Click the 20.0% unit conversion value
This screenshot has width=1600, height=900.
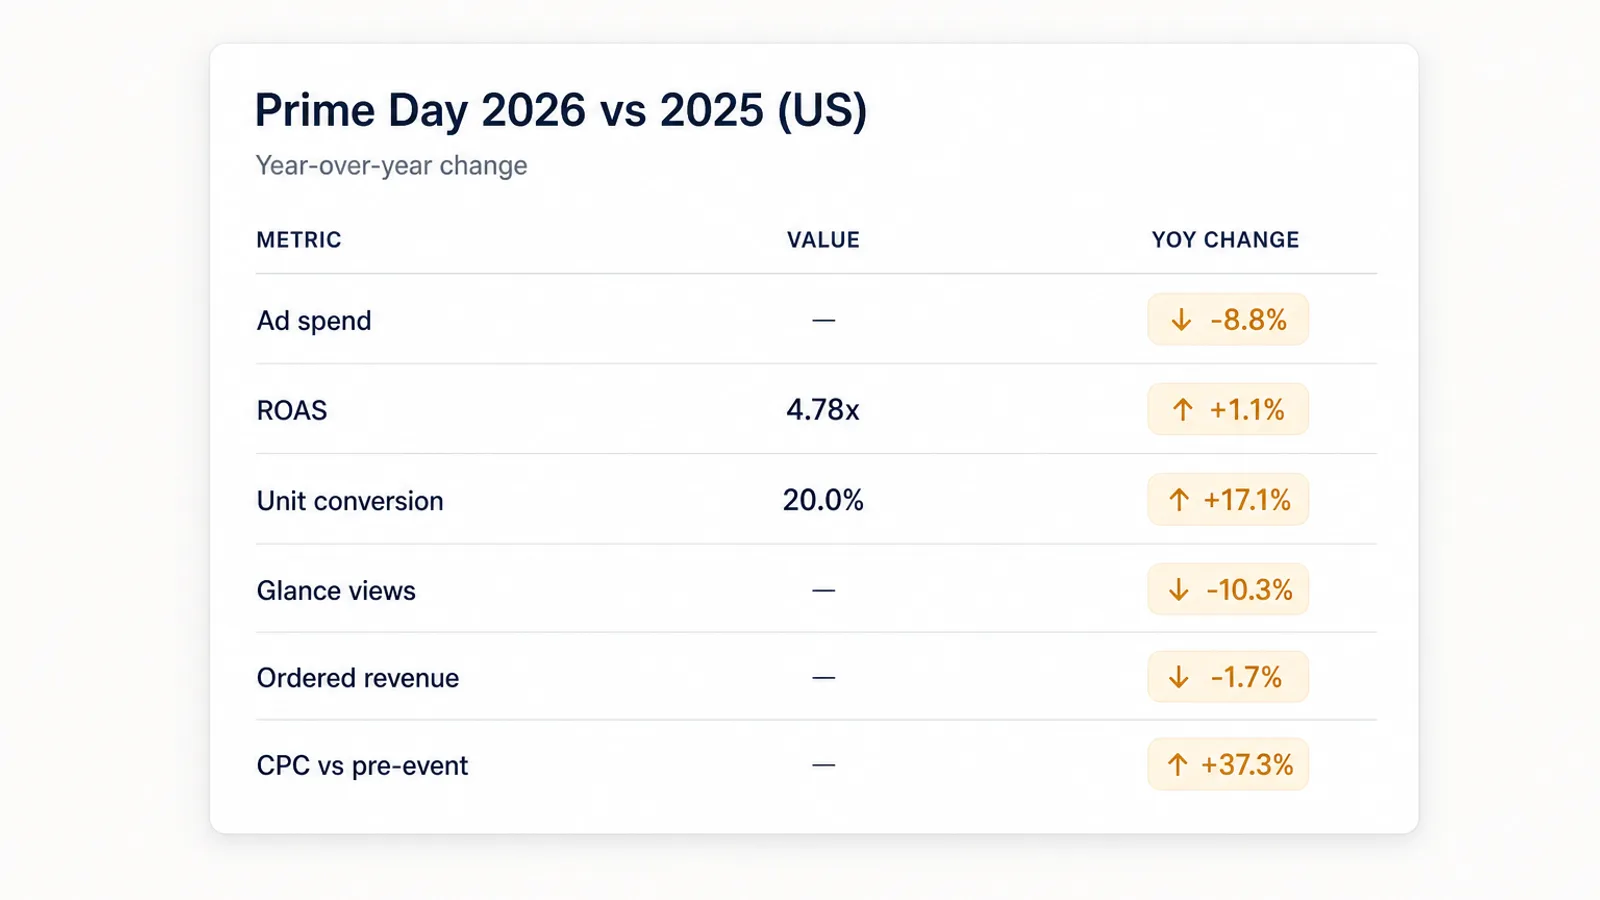[823, 500]
